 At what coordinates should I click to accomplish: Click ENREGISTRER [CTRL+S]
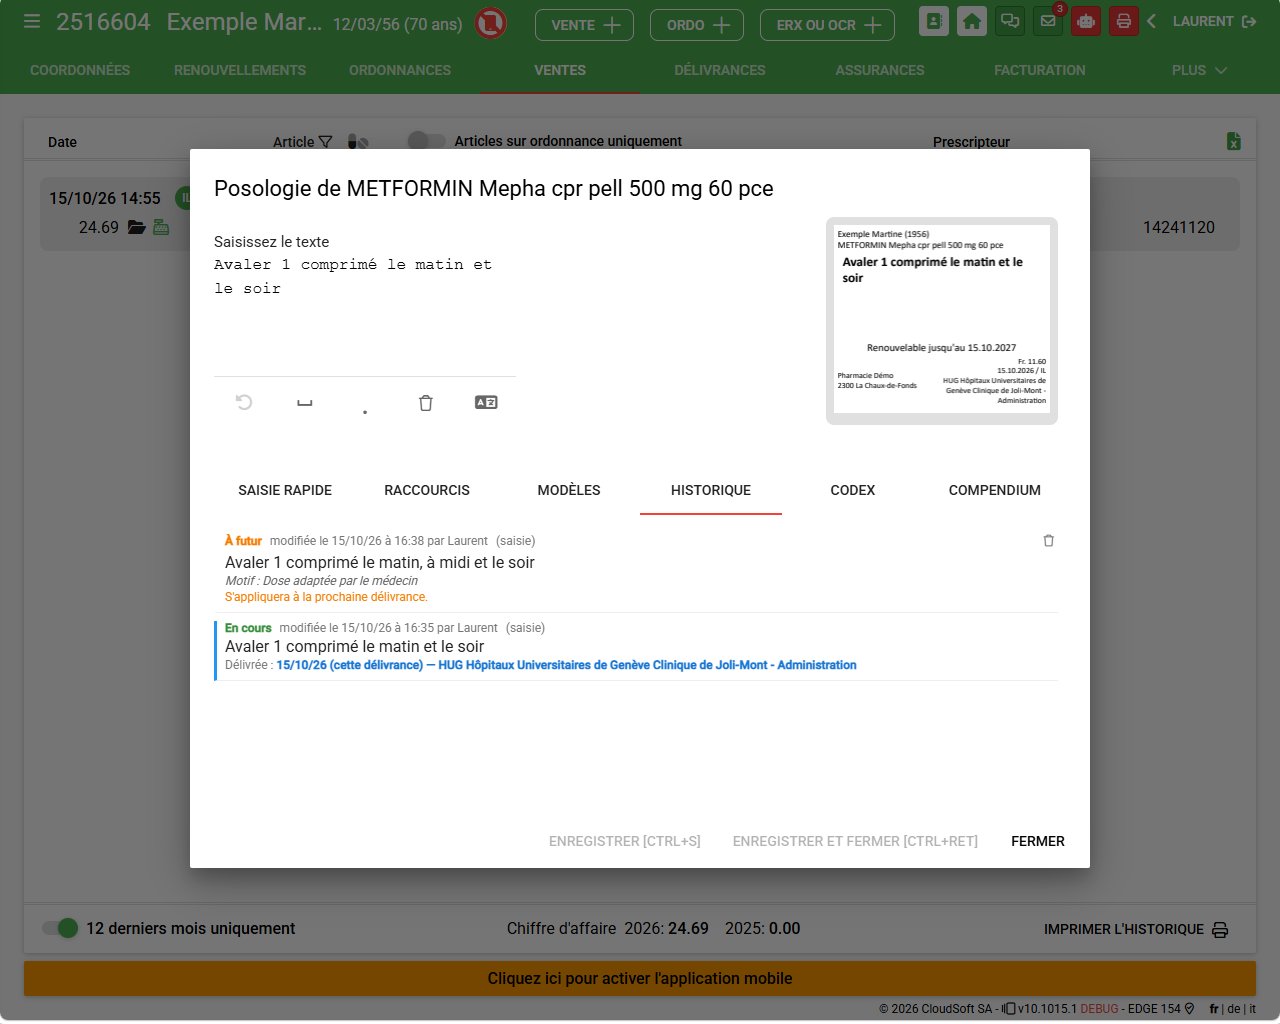[625, 841]
